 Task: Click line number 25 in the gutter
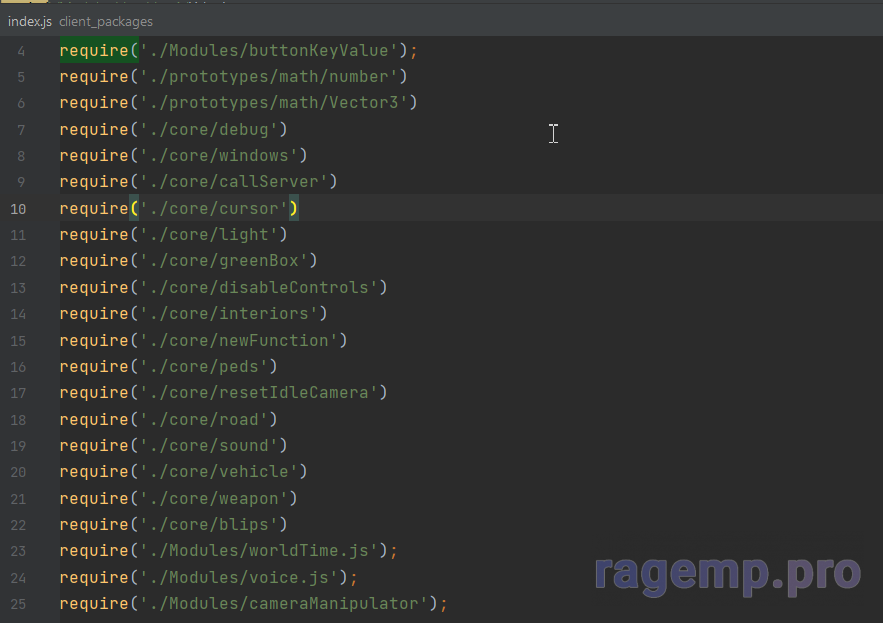point(18,604)
